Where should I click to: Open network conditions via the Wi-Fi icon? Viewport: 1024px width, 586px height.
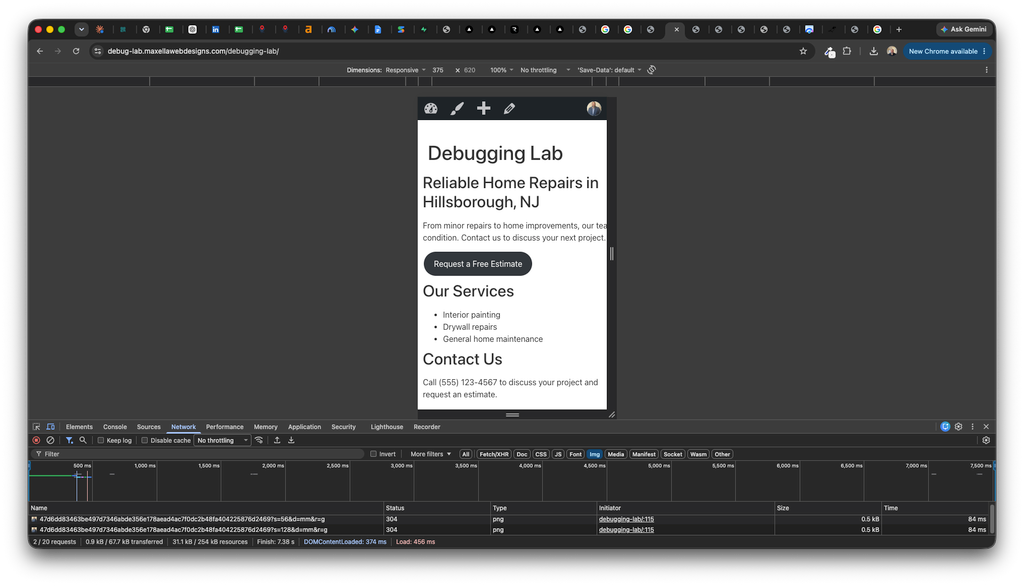tap(259, 440)
